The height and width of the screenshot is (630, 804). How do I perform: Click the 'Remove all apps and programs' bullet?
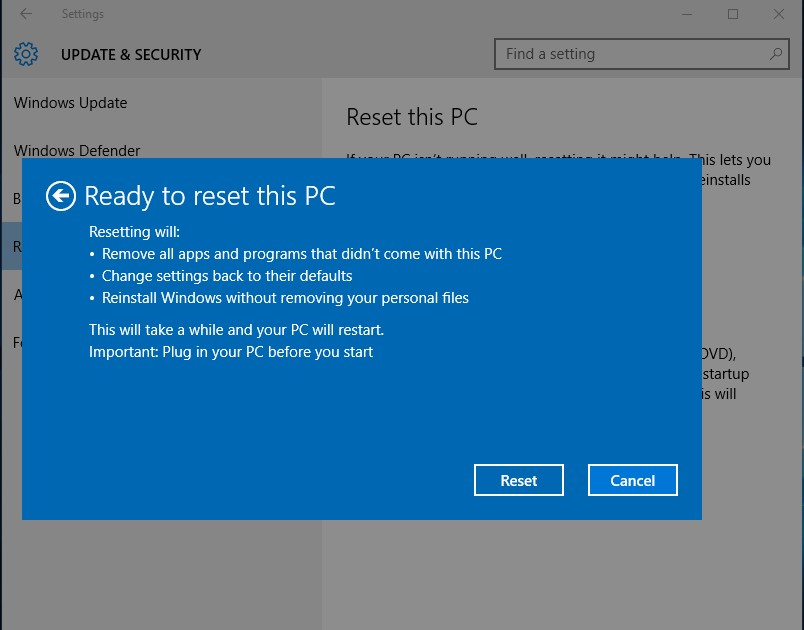pos(301,253)
